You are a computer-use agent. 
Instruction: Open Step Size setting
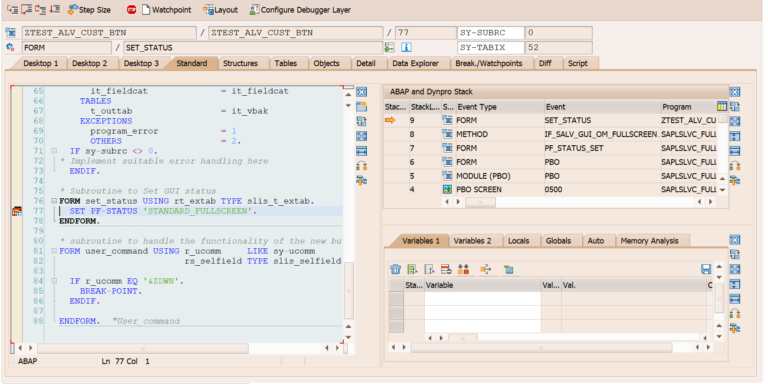(x=90, y=10)
